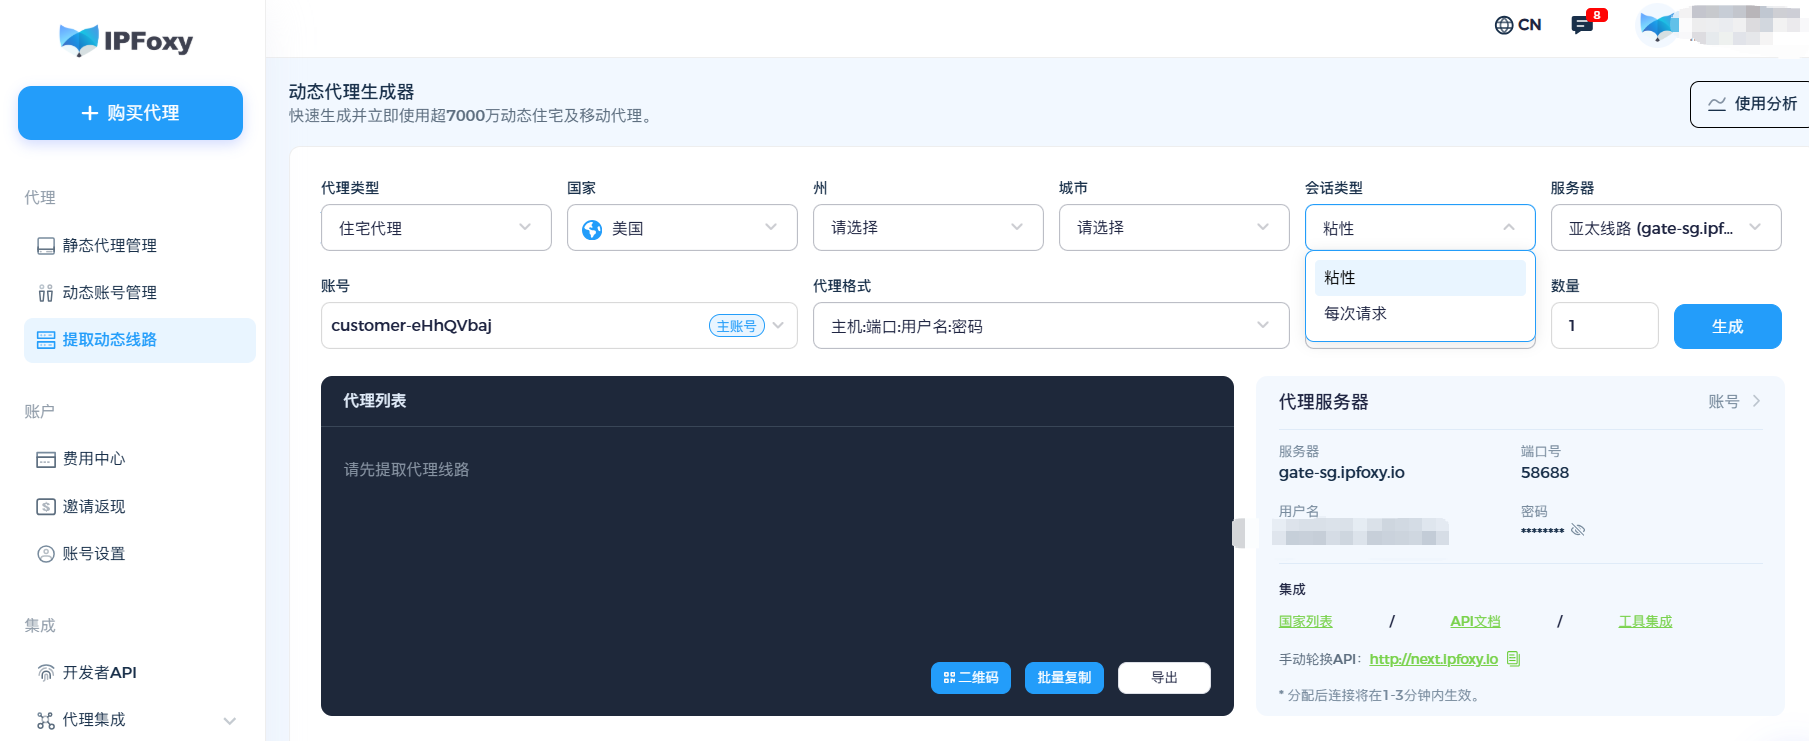
Task: Click the user avatar icon
Action: click(1659, 25)
